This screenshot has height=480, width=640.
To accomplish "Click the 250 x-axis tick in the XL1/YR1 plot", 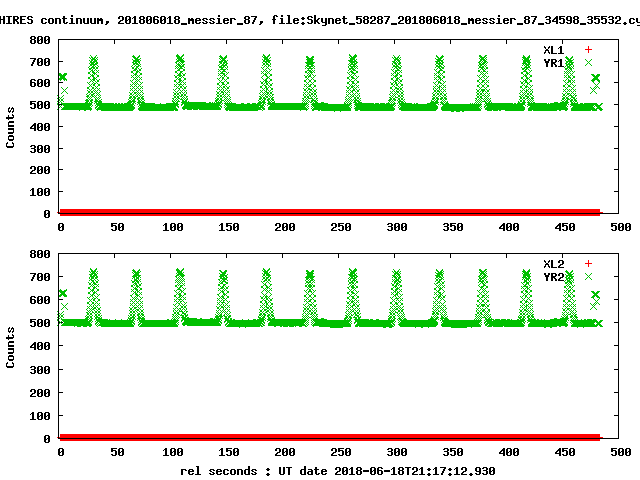I will (x=341, y=227).
